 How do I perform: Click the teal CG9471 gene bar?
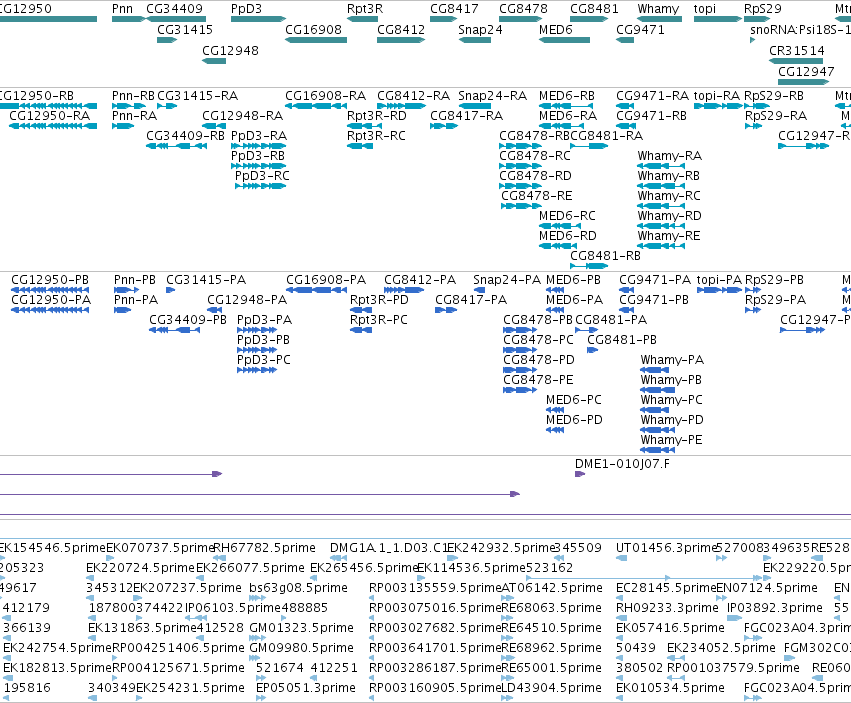[x=625, y=40]
